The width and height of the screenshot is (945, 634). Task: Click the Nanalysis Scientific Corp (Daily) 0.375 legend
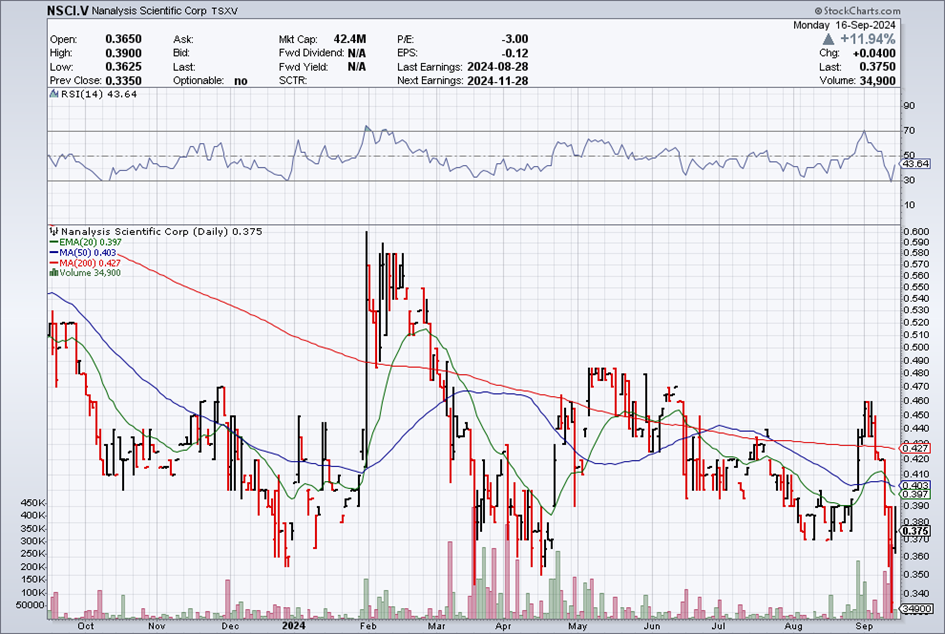click(x=162, y=231)
